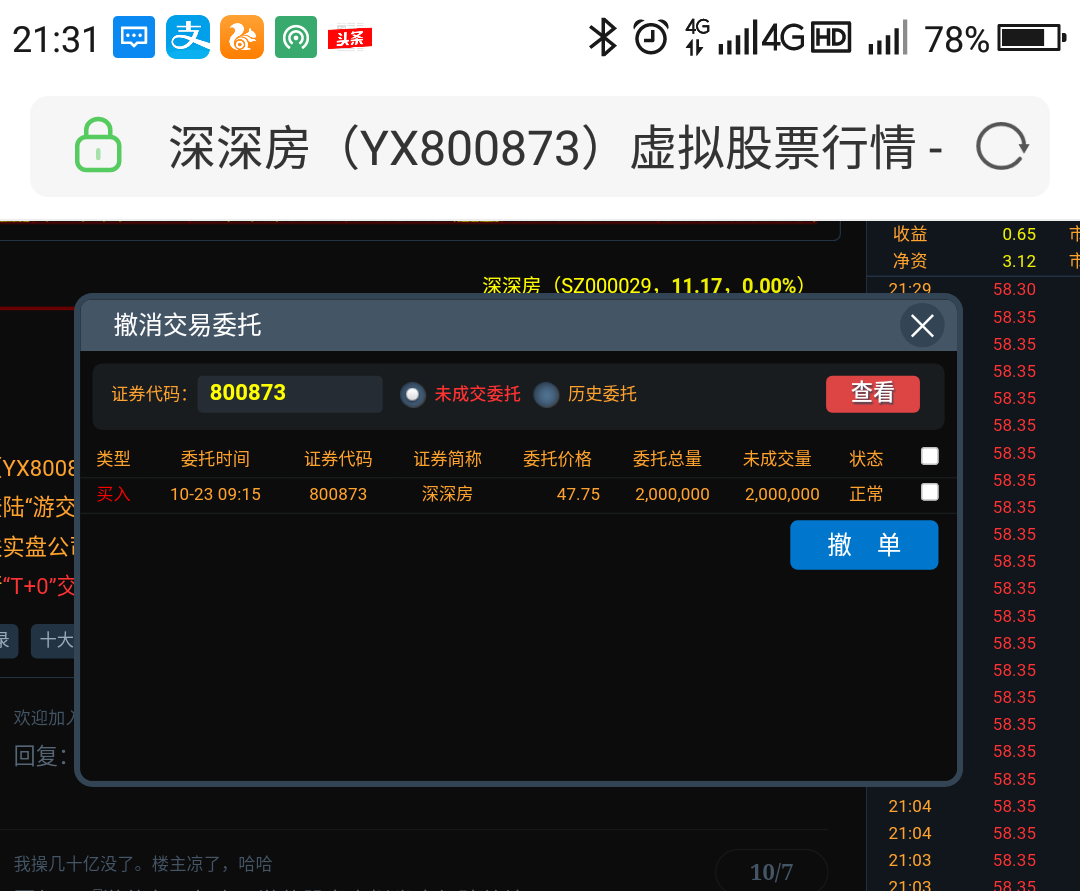Tap the browser reload icon
The width and height of the screenshot is (1080, 891).
point(1001,147)
